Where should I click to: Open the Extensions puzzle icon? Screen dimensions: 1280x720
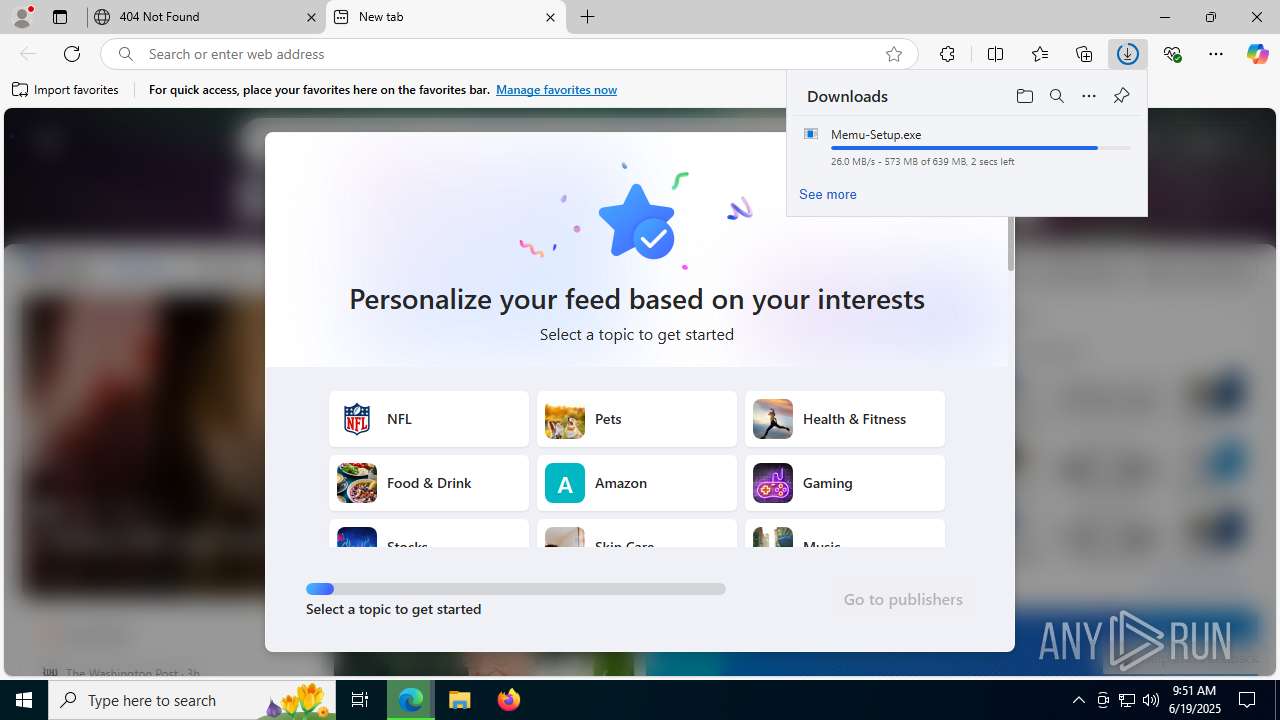[x=947, y=54]
